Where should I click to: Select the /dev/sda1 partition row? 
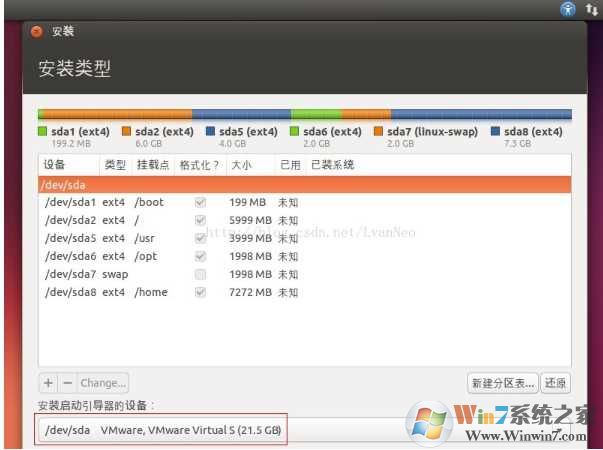click(305, 202)
